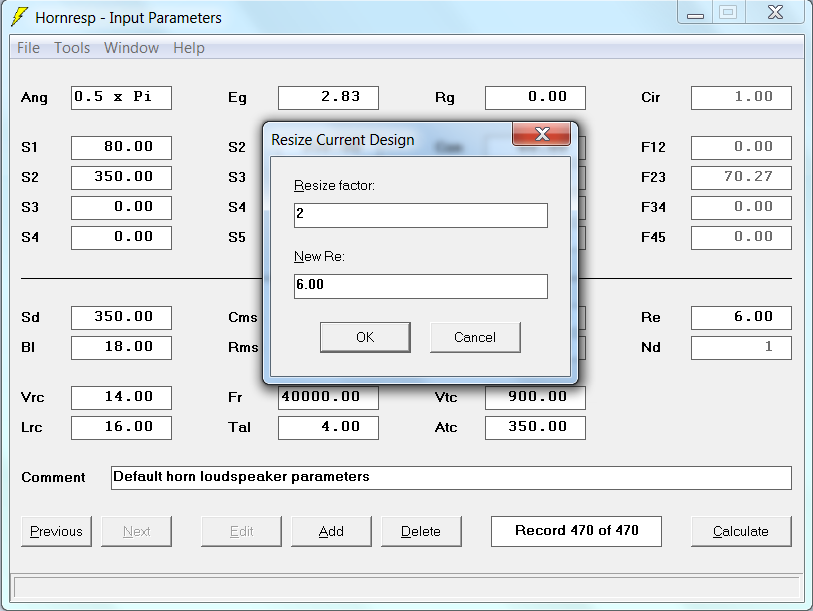Viewport: 813px width, 611px height.
Task: Click the Vrc field showing 14.00
Action: point(121,398)
